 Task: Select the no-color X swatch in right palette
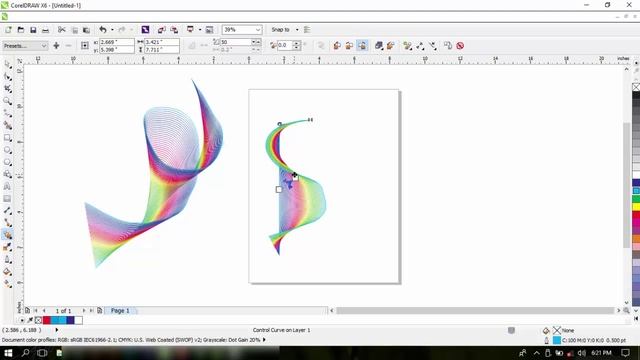point(636,87)
